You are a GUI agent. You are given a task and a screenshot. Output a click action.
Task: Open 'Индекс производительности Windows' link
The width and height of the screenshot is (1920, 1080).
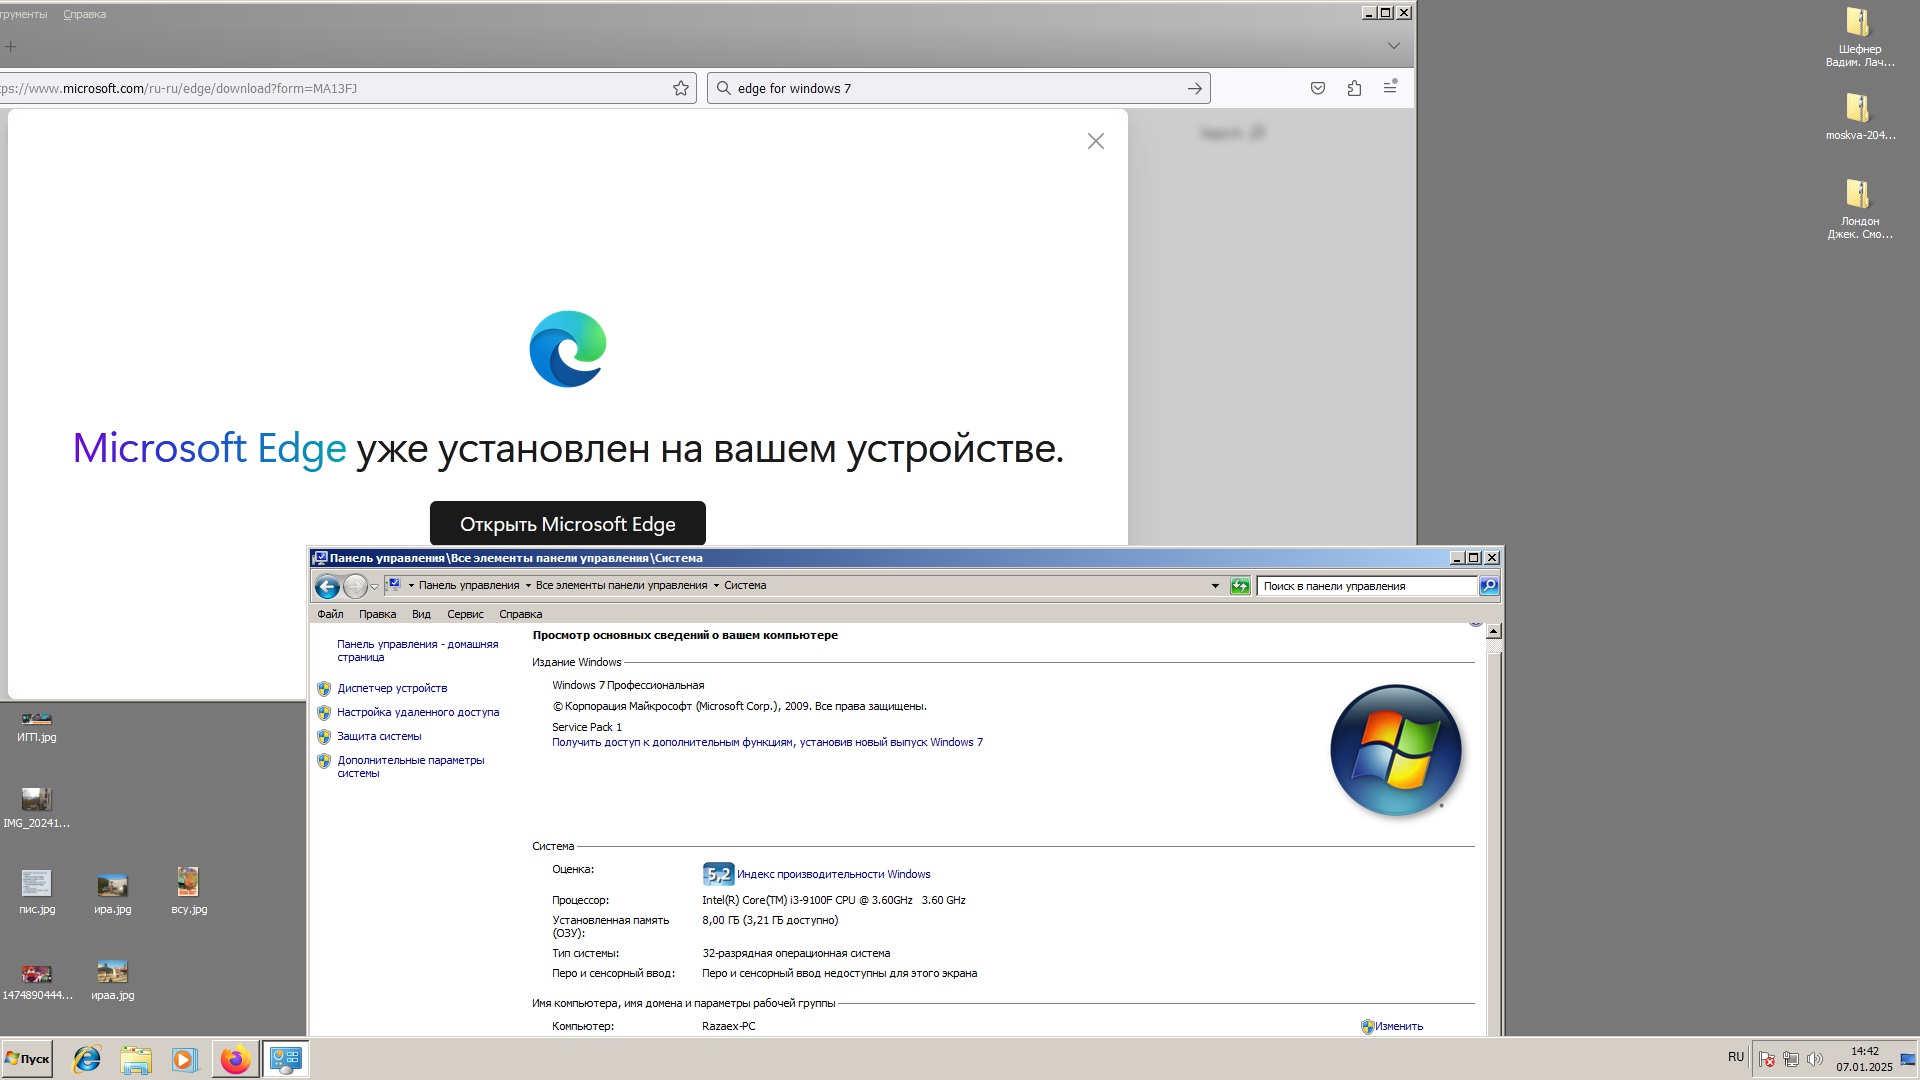point(833,874)
